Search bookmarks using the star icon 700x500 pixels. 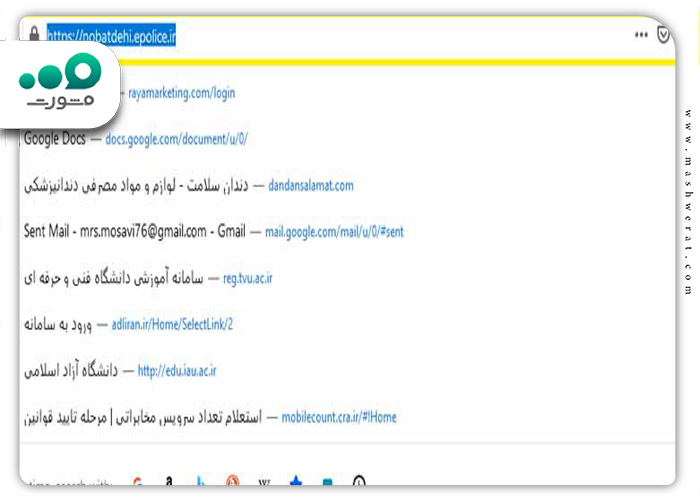click(x=296, y=481)
